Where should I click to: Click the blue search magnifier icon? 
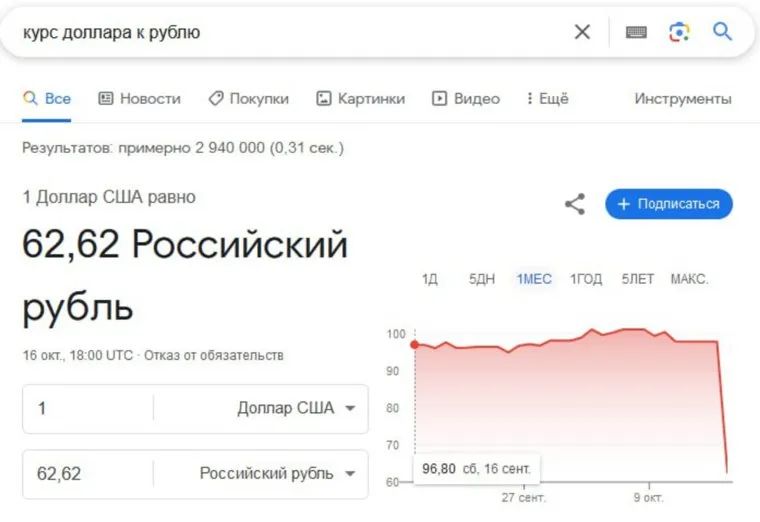[722, 32]
